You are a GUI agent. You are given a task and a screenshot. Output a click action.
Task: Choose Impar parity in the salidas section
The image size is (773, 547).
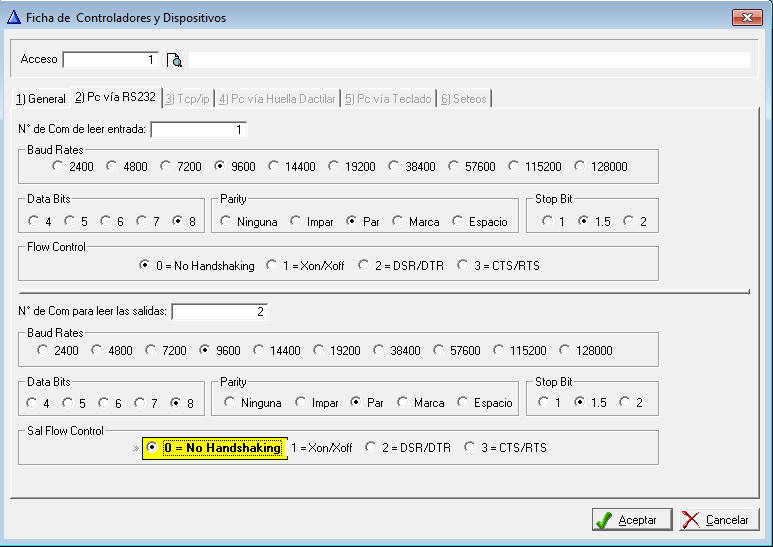pos(301,403)
